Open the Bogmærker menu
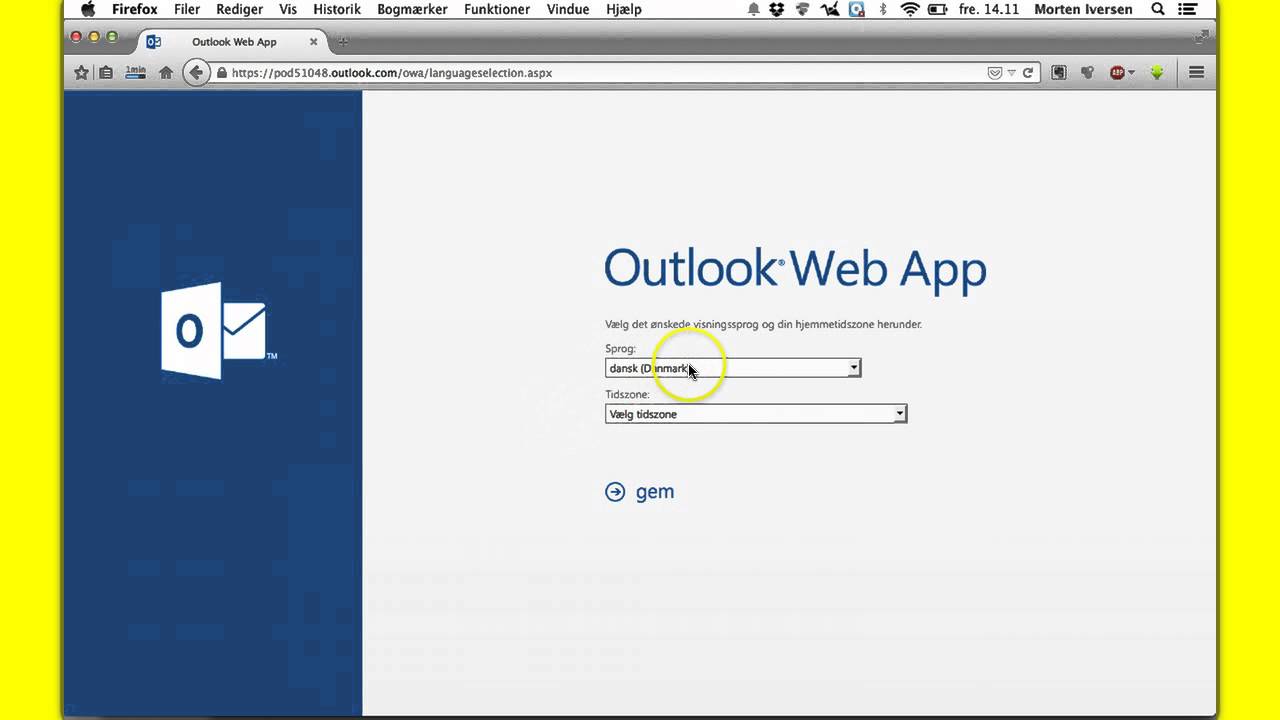This screenshot has width=1280, height=720. click(x=412, y=9)
